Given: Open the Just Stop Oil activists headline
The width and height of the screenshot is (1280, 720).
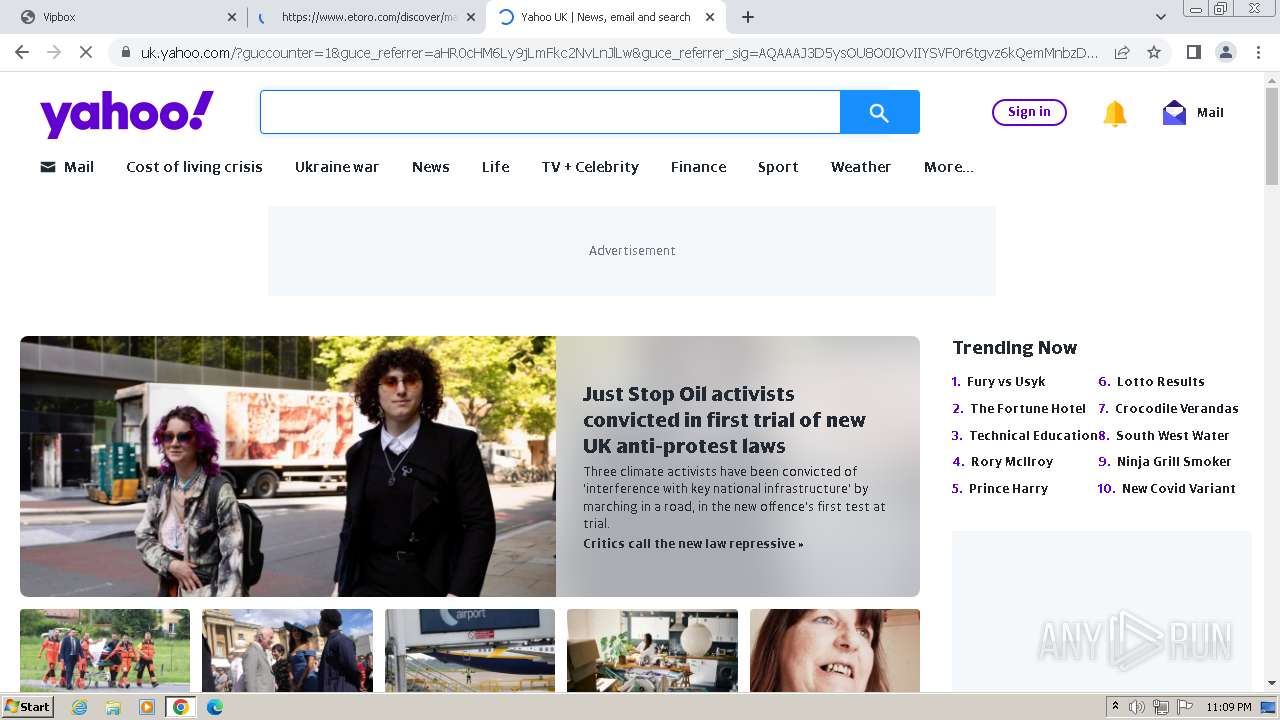Looking at the screenshot, I should coord(724,420).
